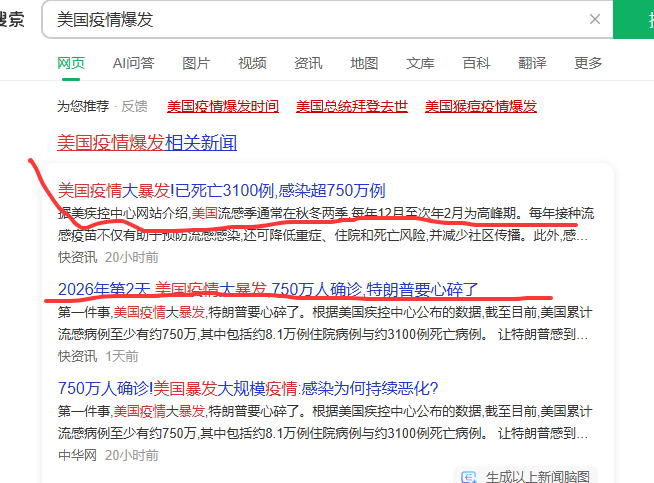Click snippet starting 据美疾控中心网站介绍
654x483 pixels.
(326, 214)
